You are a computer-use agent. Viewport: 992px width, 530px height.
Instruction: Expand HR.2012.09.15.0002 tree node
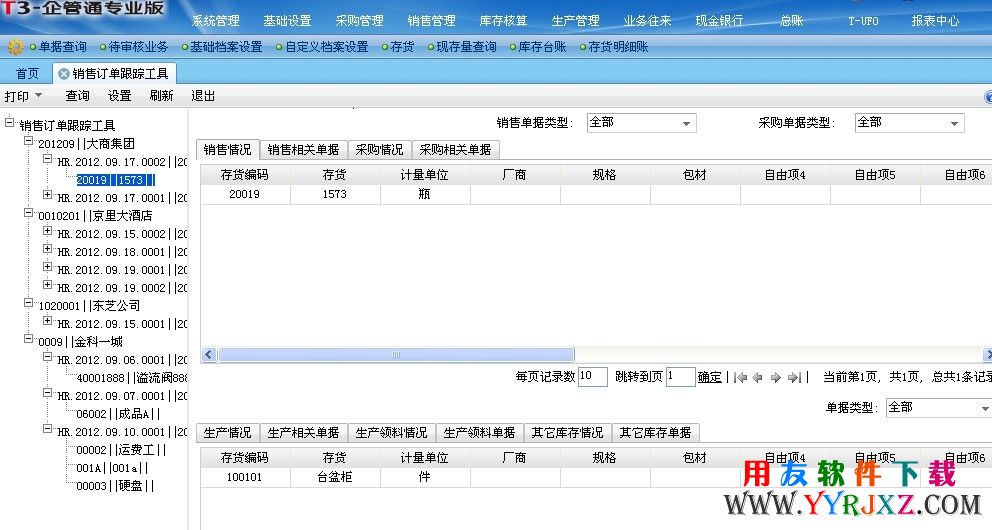pyautogui.click(x=47, y=230)
